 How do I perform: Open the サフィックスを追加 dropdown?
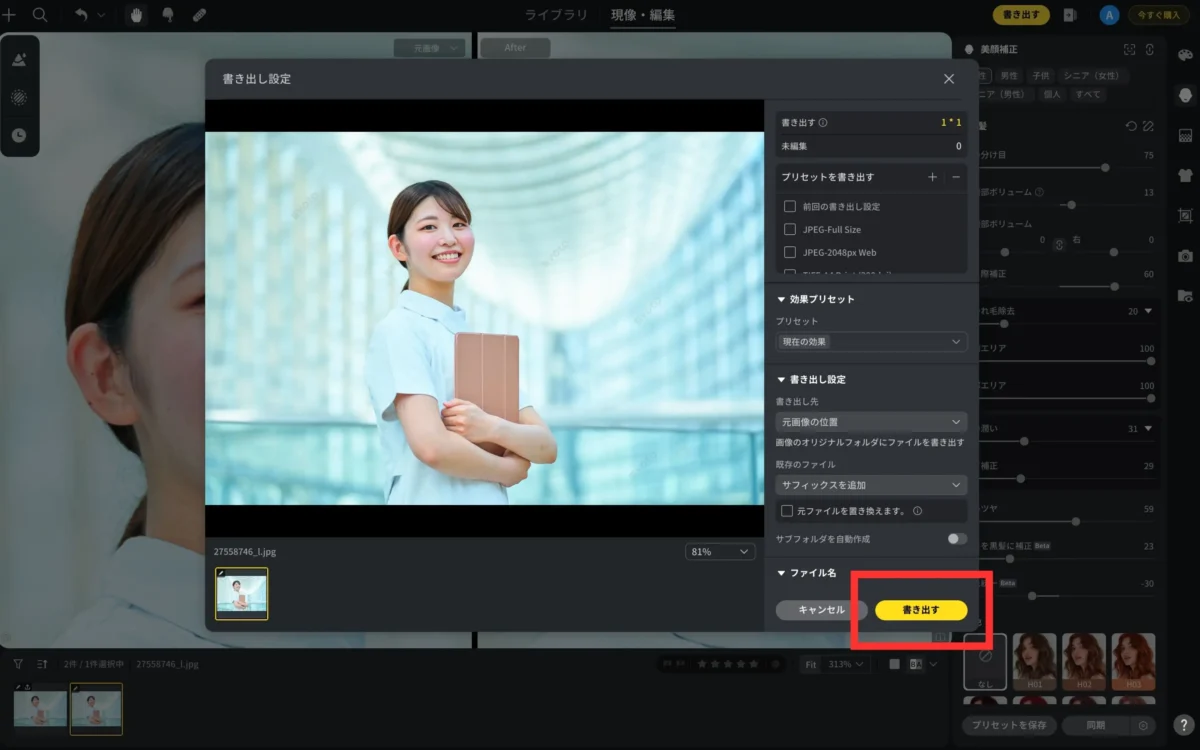(871, 485)
